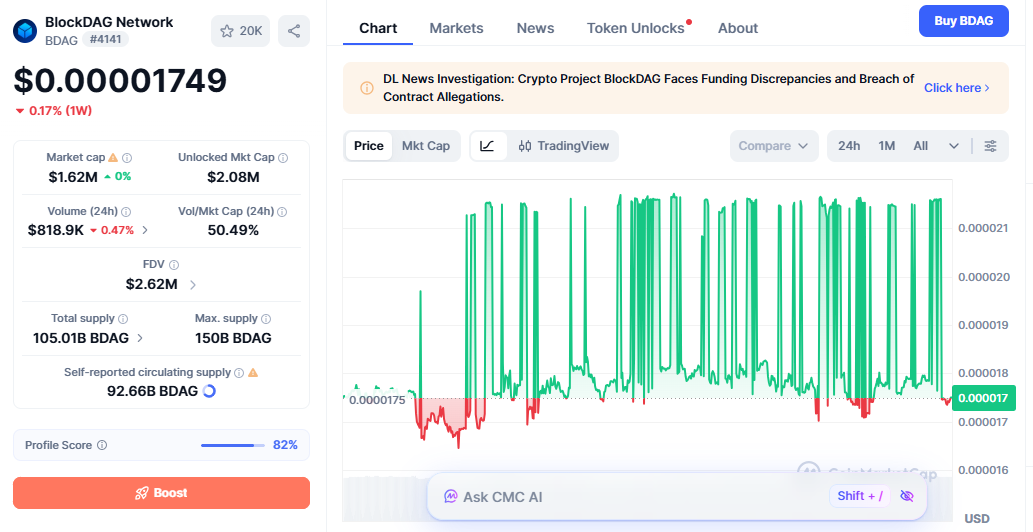The image size is (1033, 532).
Task: Click the 82% Profile Score value
Action: pyautogui.click(x=285, y=445)
